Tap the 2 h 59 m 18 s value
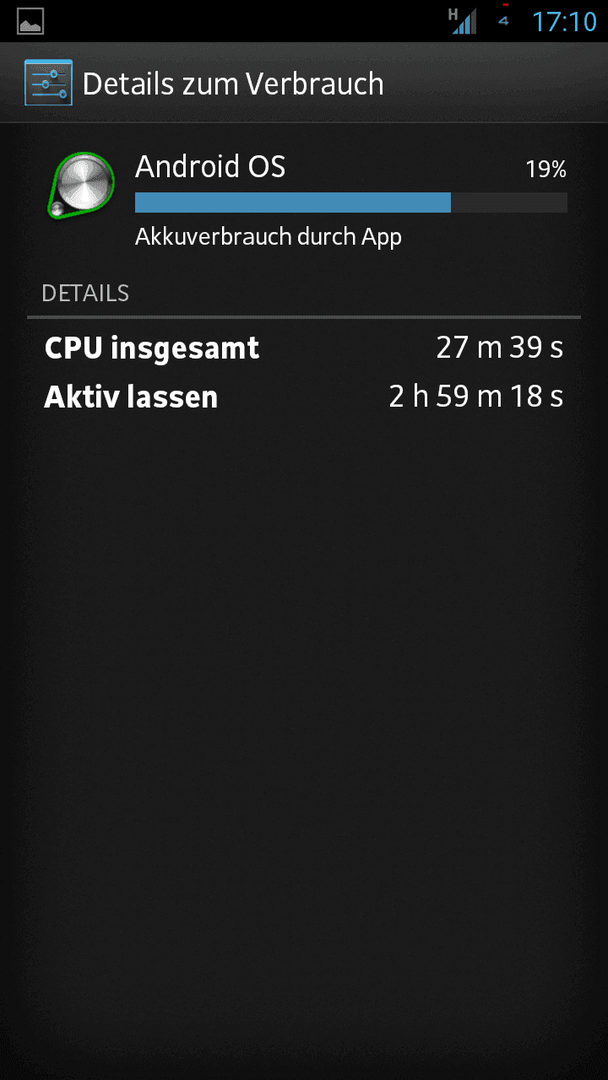Viewport: 608px width, 1080px height. 476,397
